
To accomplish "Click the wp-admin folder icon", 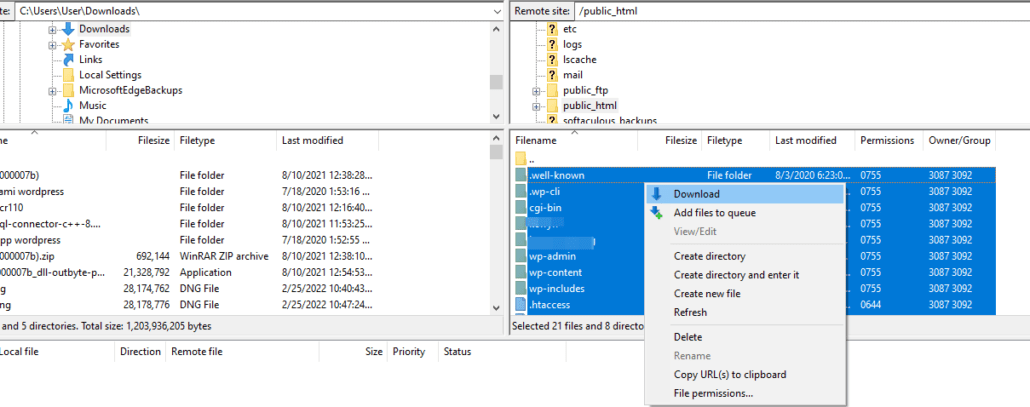I will 521,256.
